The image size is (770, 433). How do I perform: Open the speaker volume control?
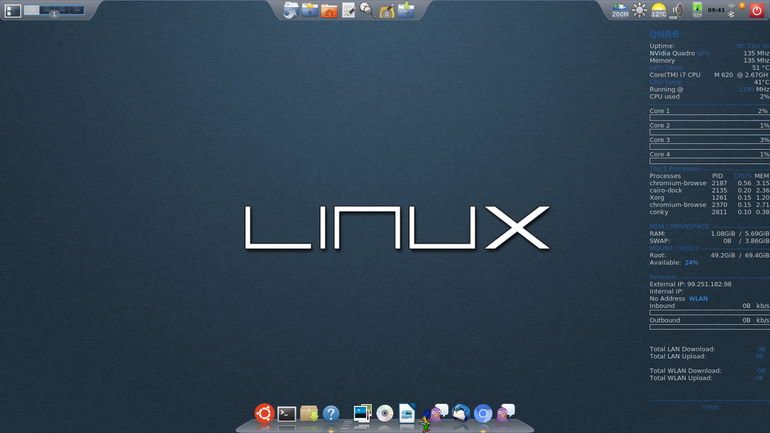(x=678, y=10)
